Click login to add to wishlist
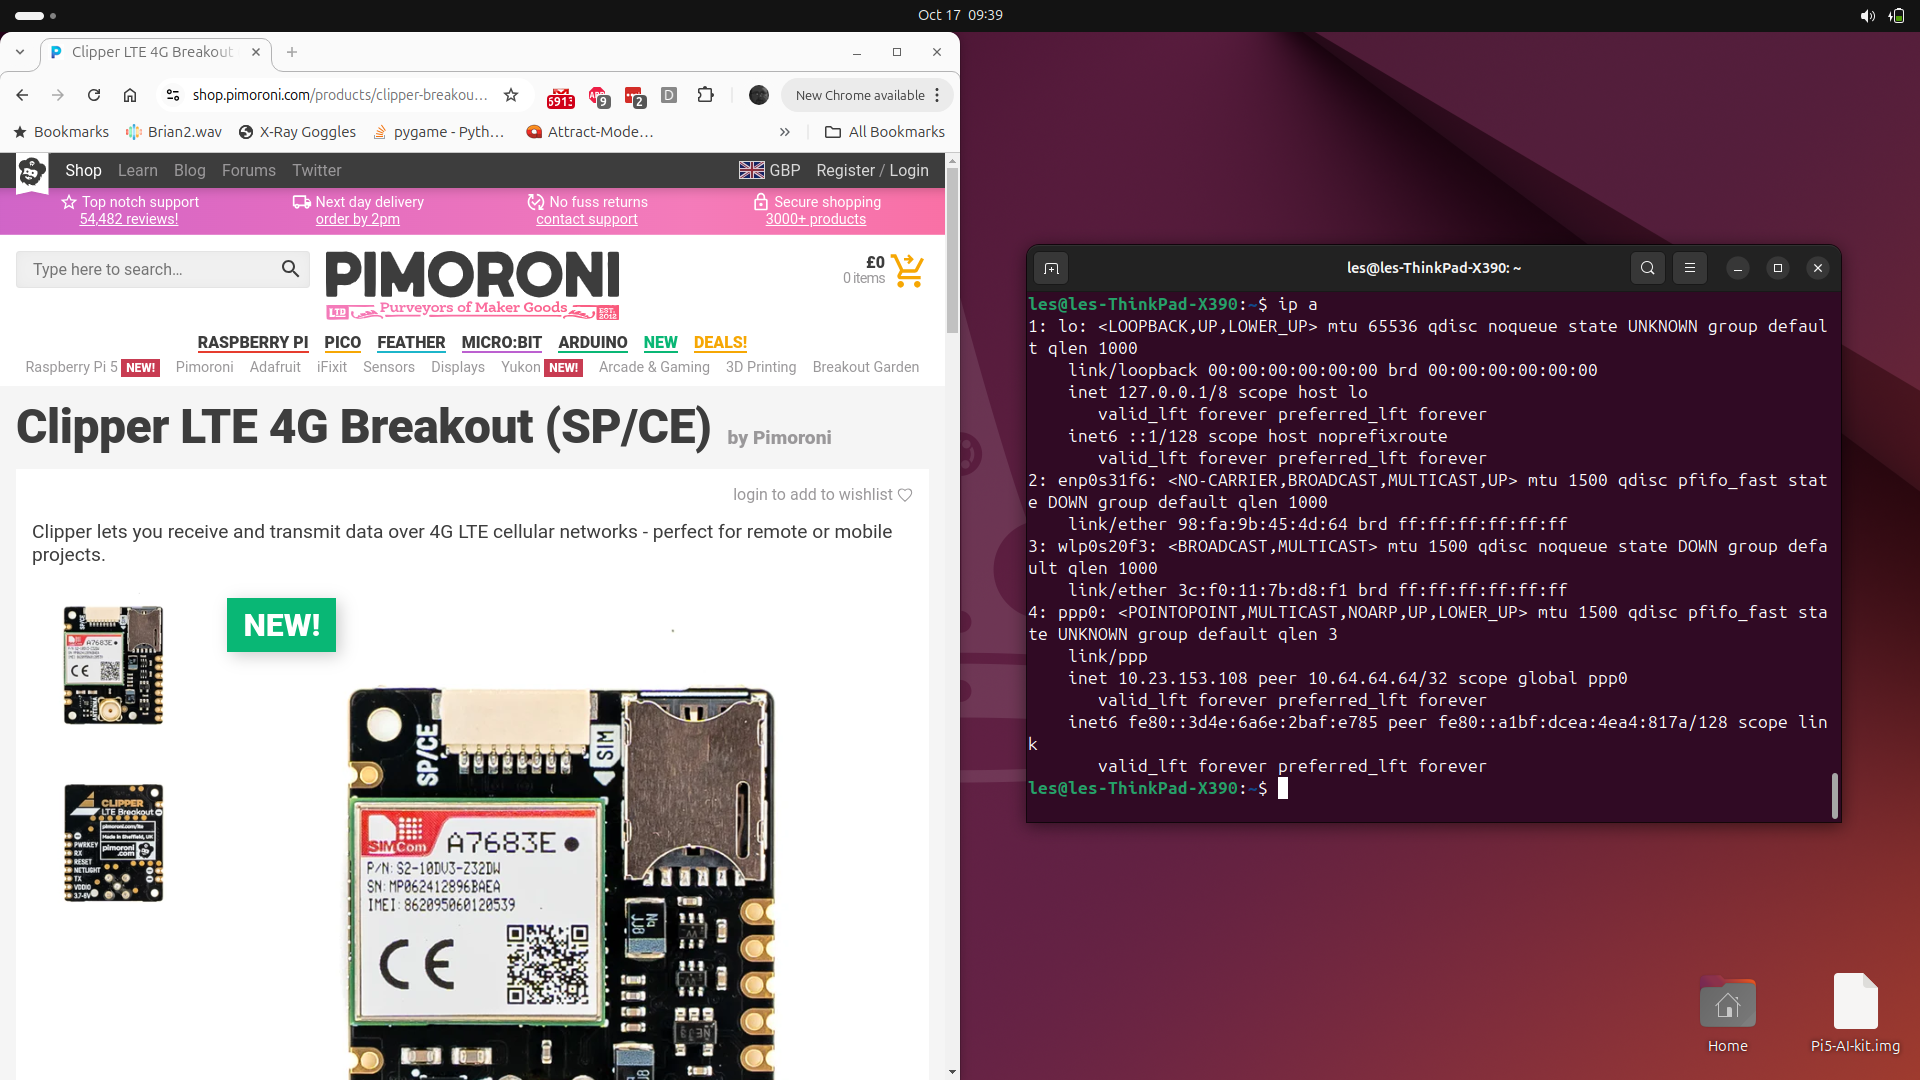This screenshot has width=1920, height=1080. point(813,495)
